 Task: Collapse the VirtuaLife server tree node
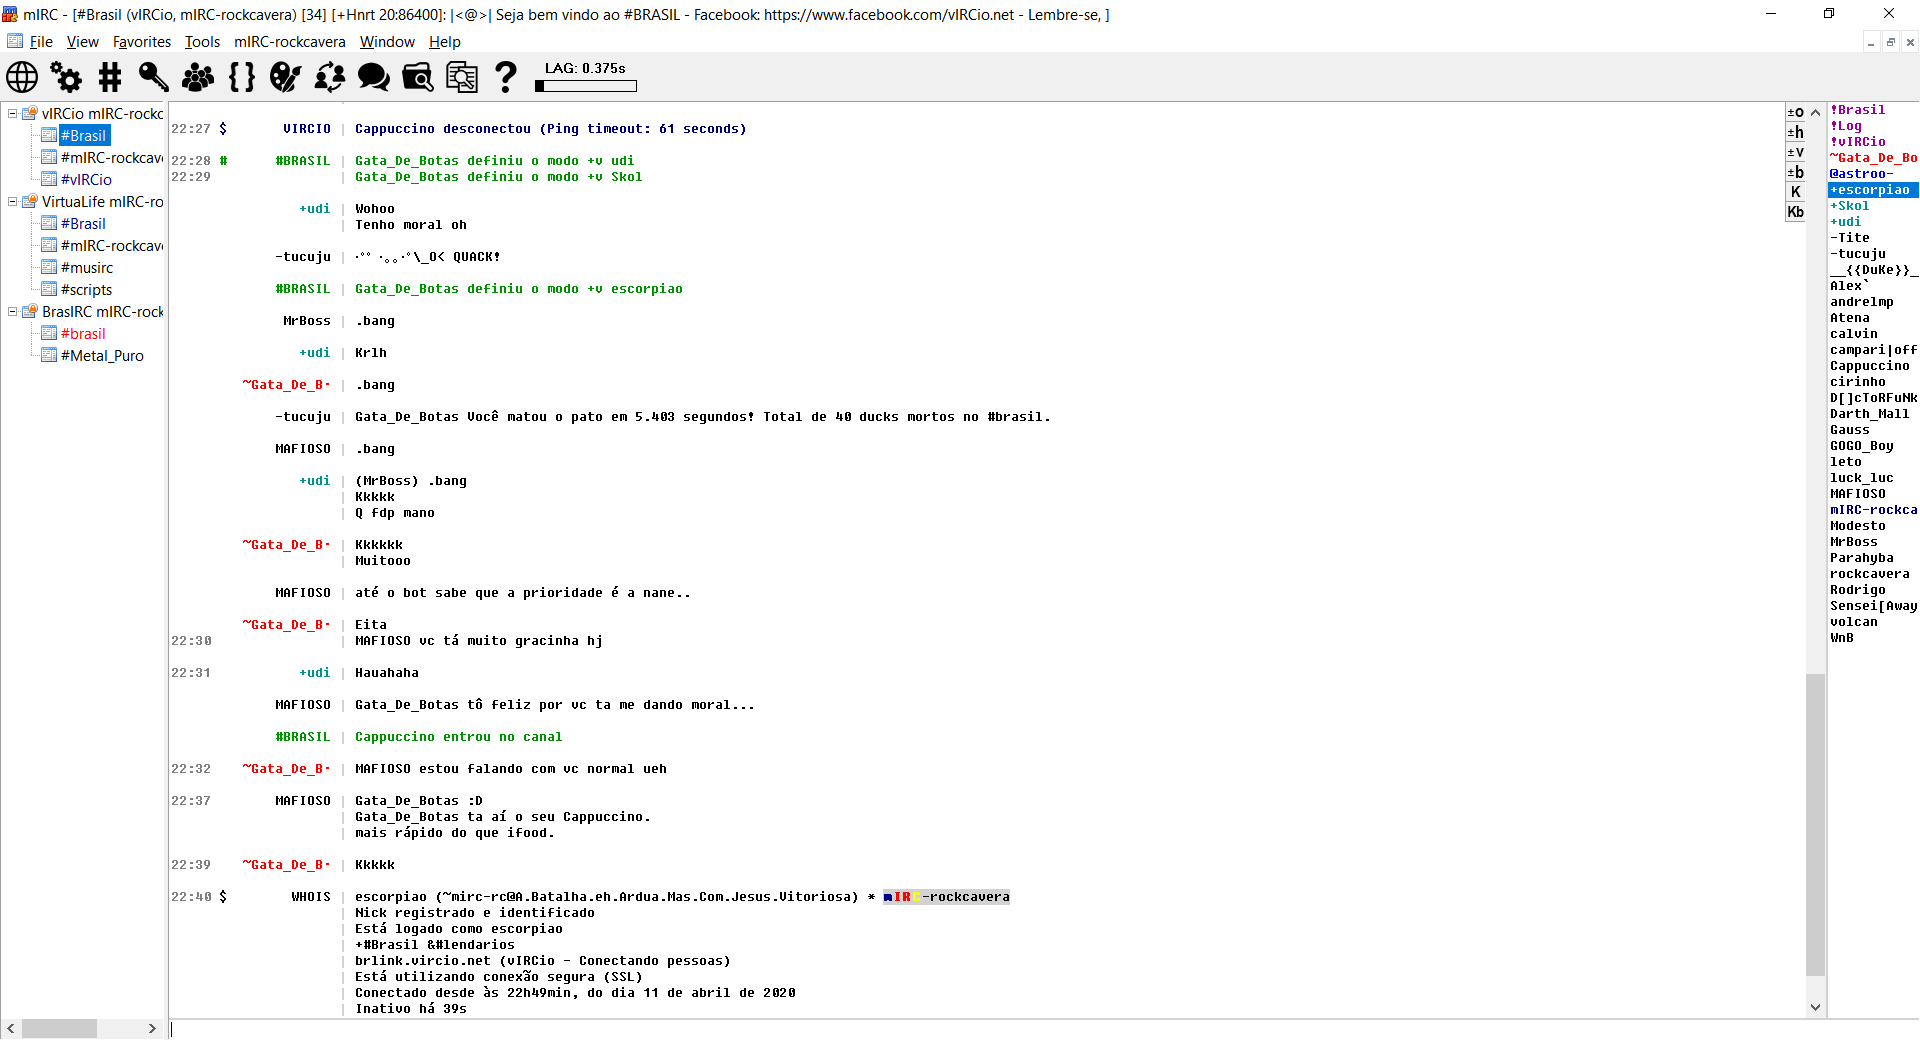(13, 202)
